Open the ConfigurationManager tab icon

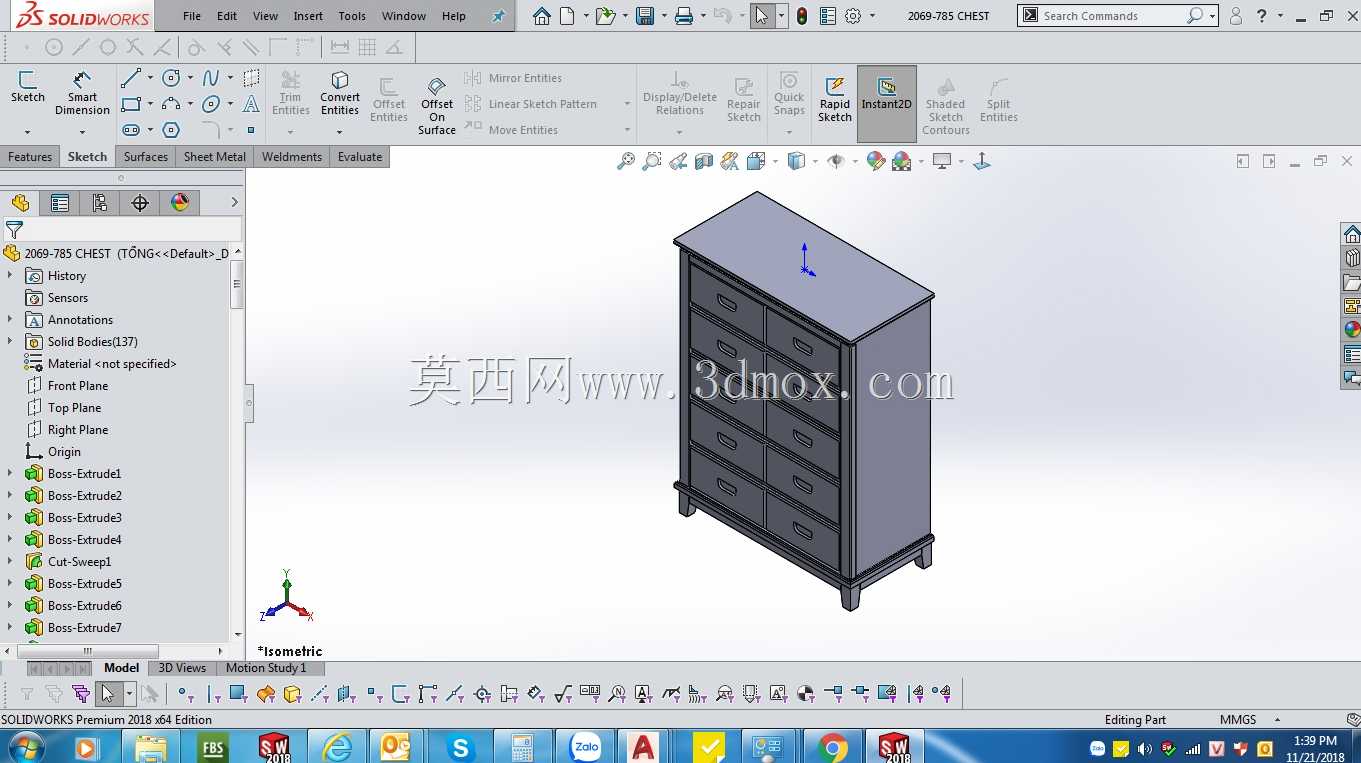tap(100, 203)
